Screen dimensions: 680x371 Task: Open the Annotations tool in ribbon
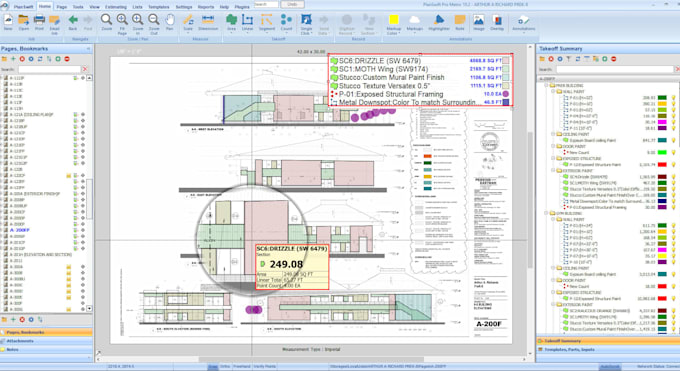click(523, 21)
